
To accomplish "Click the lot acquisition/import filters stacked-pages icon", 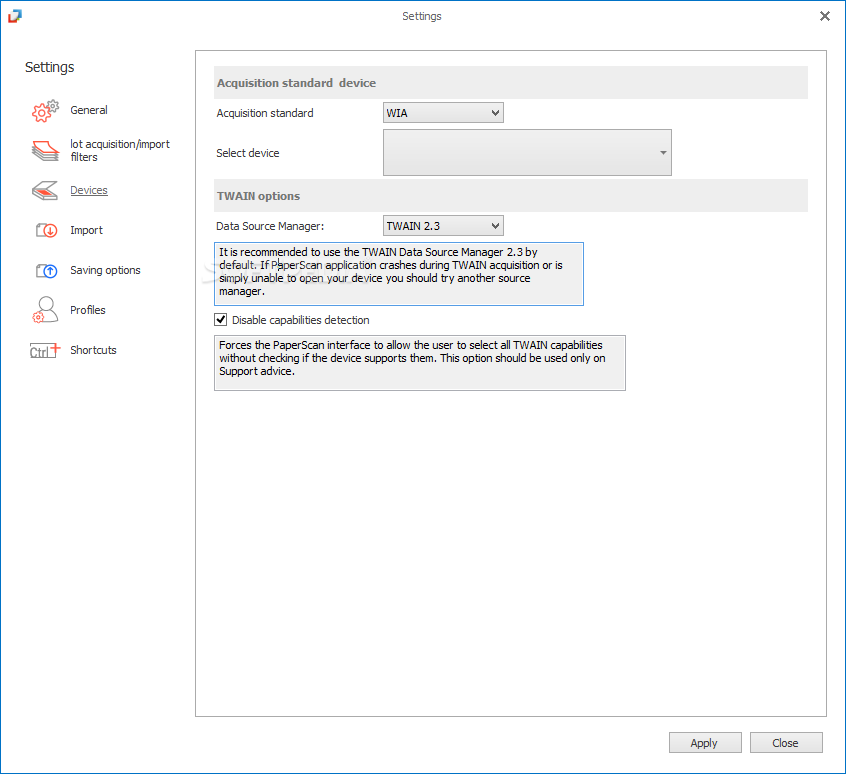I will 45,150.
